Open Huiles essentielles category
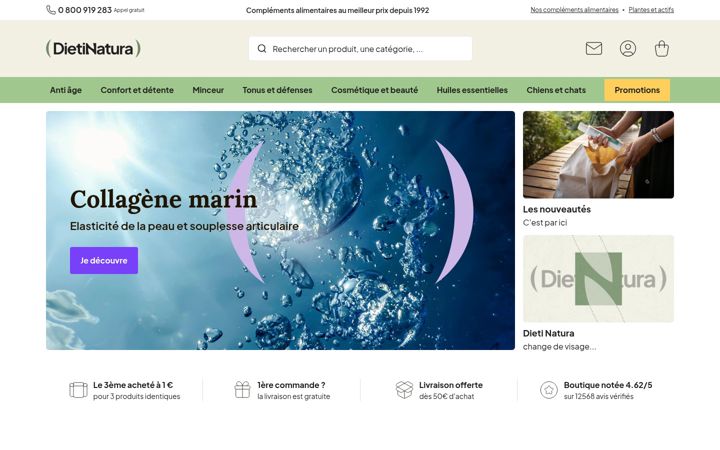This screenshot has width=720, height=450. 472,90
